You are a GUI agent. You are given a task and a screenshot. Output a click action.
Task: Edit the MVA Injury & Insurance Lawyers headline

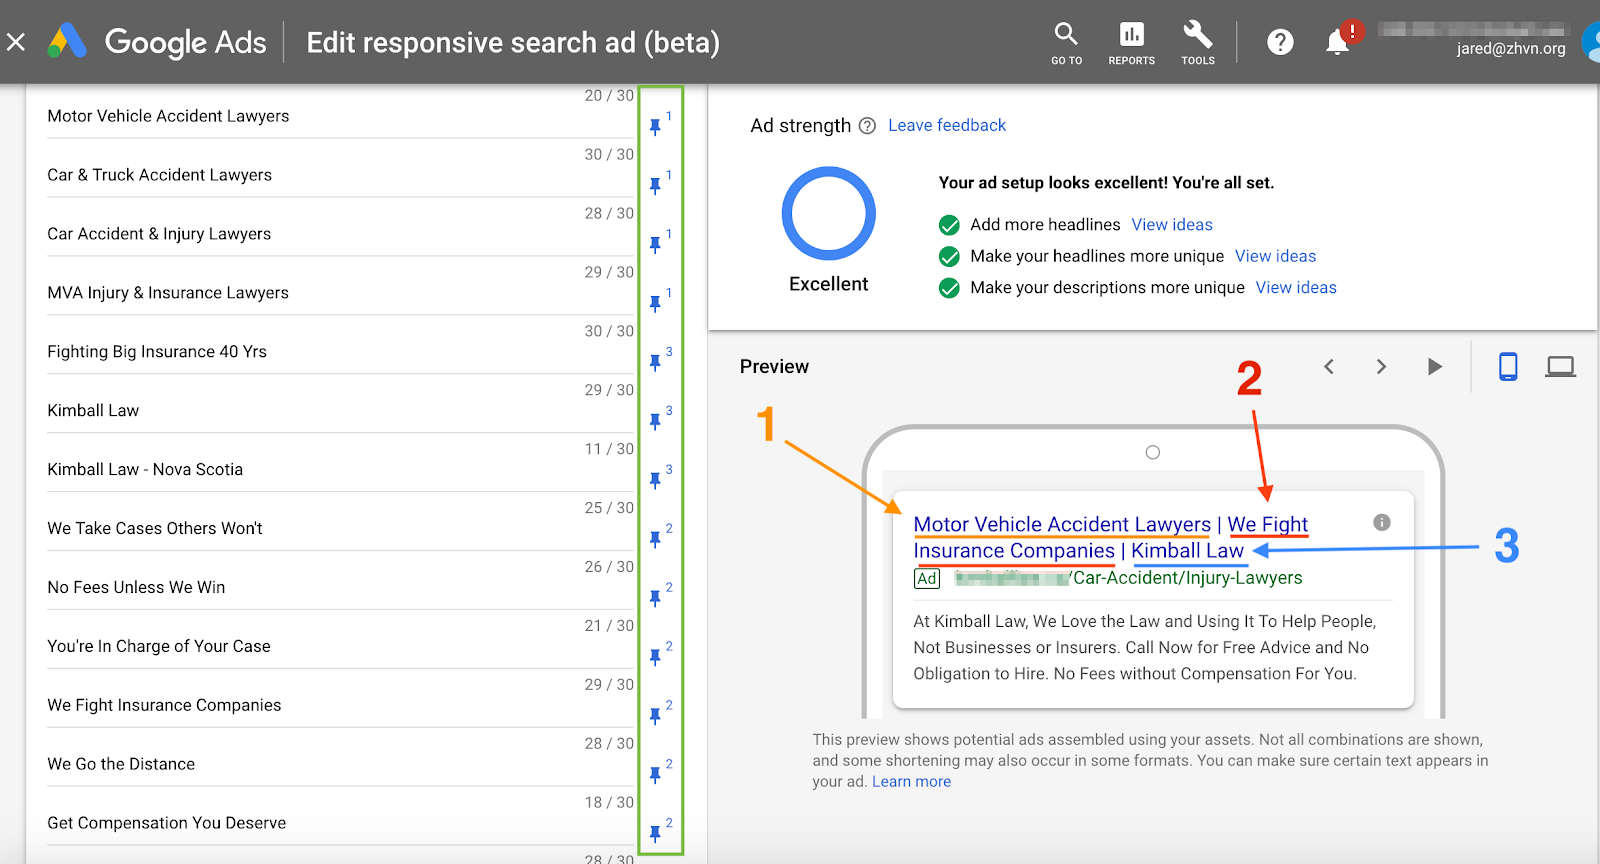click(x=340, y=293)
